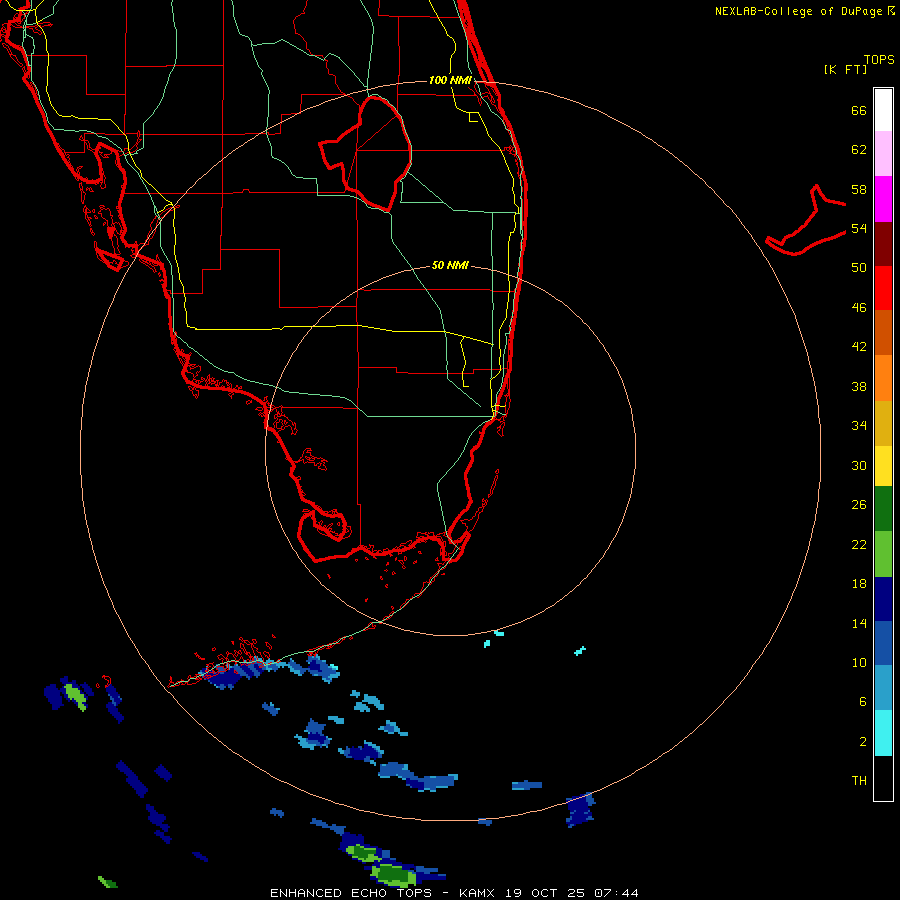The width and height of the screenshot is (900, 900).
Task: Click the 54 value on the legend
Action: [859, 228]
